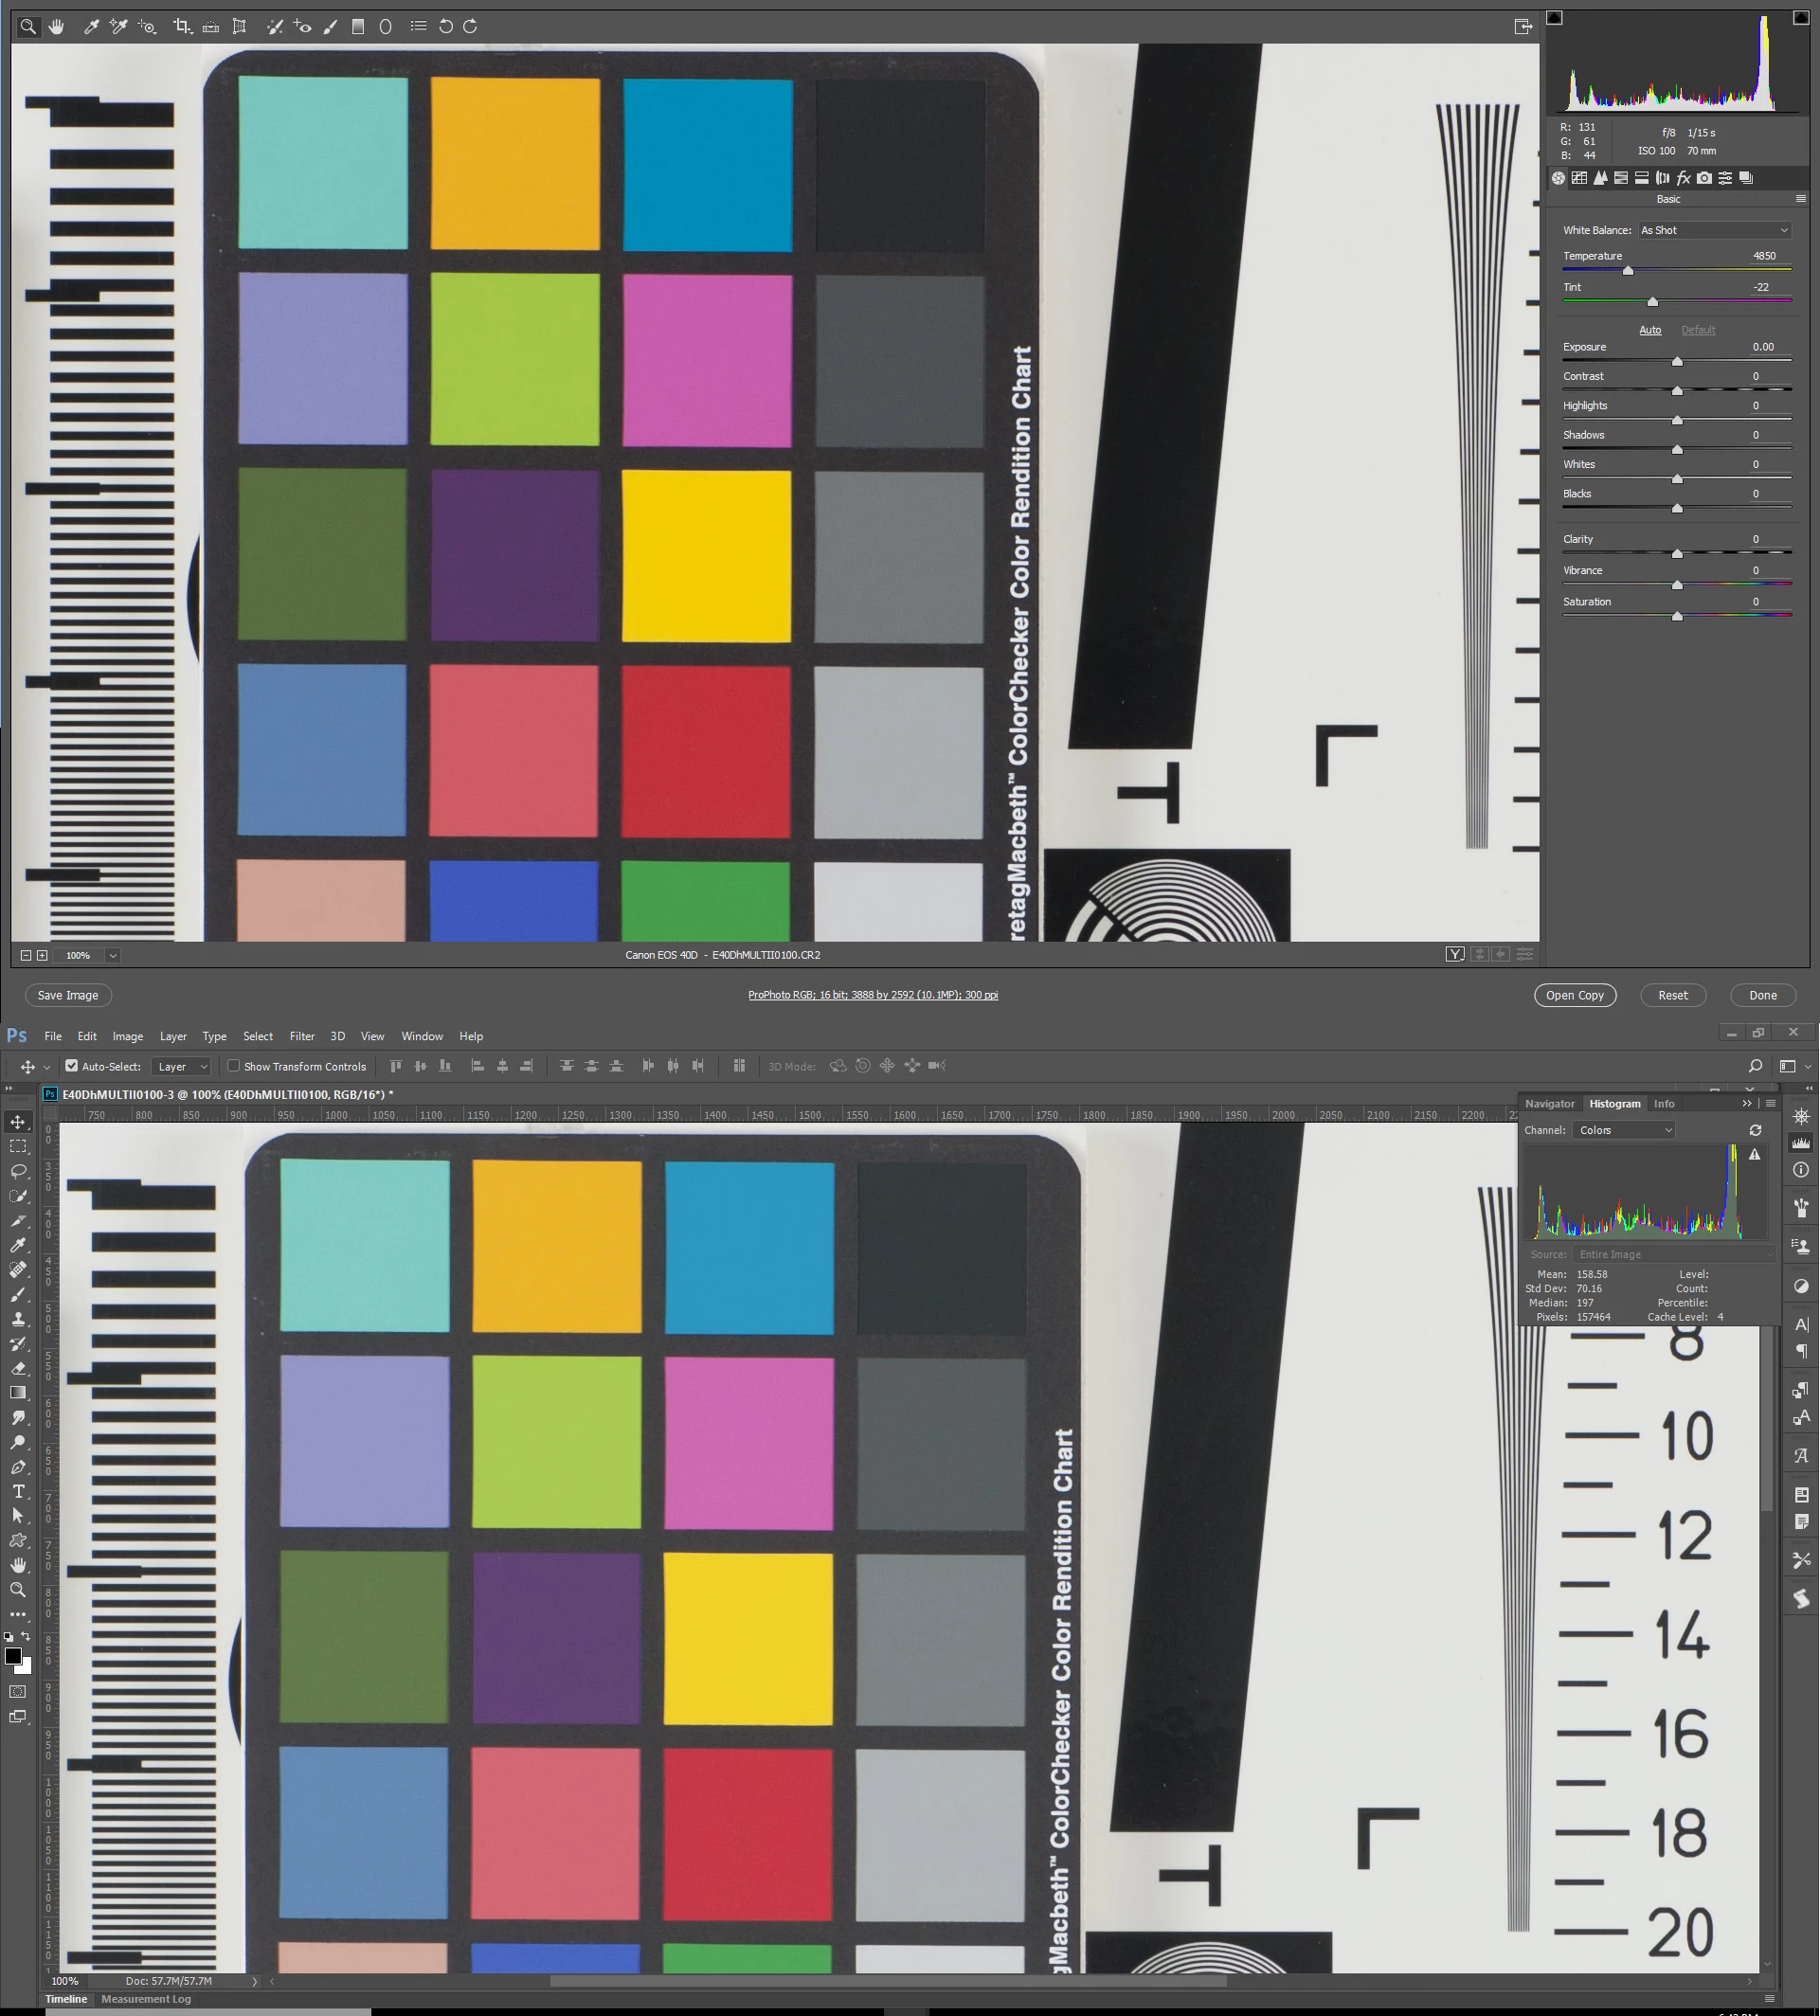This screenshot has width=1820, height=2016.
Task: Open the Tone Curve panel tab icon
Action: pyautogui.click(x=1579, y=178)
